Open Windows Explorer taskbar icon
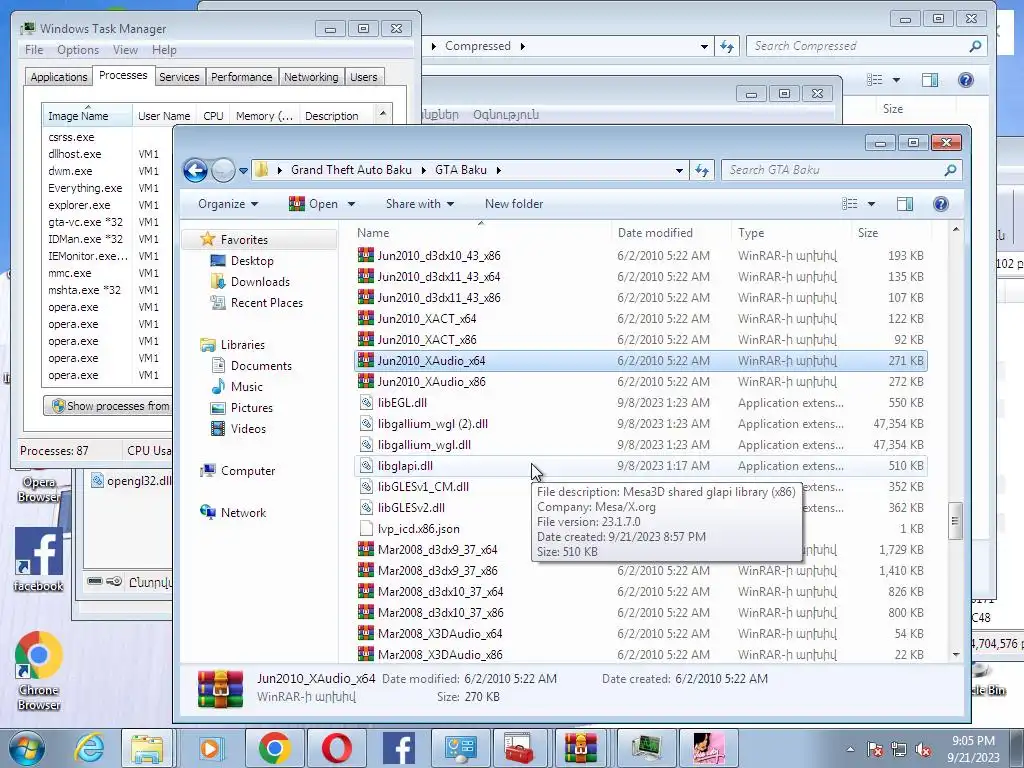Screen dimensions: 1024x768 click(148, 748)
